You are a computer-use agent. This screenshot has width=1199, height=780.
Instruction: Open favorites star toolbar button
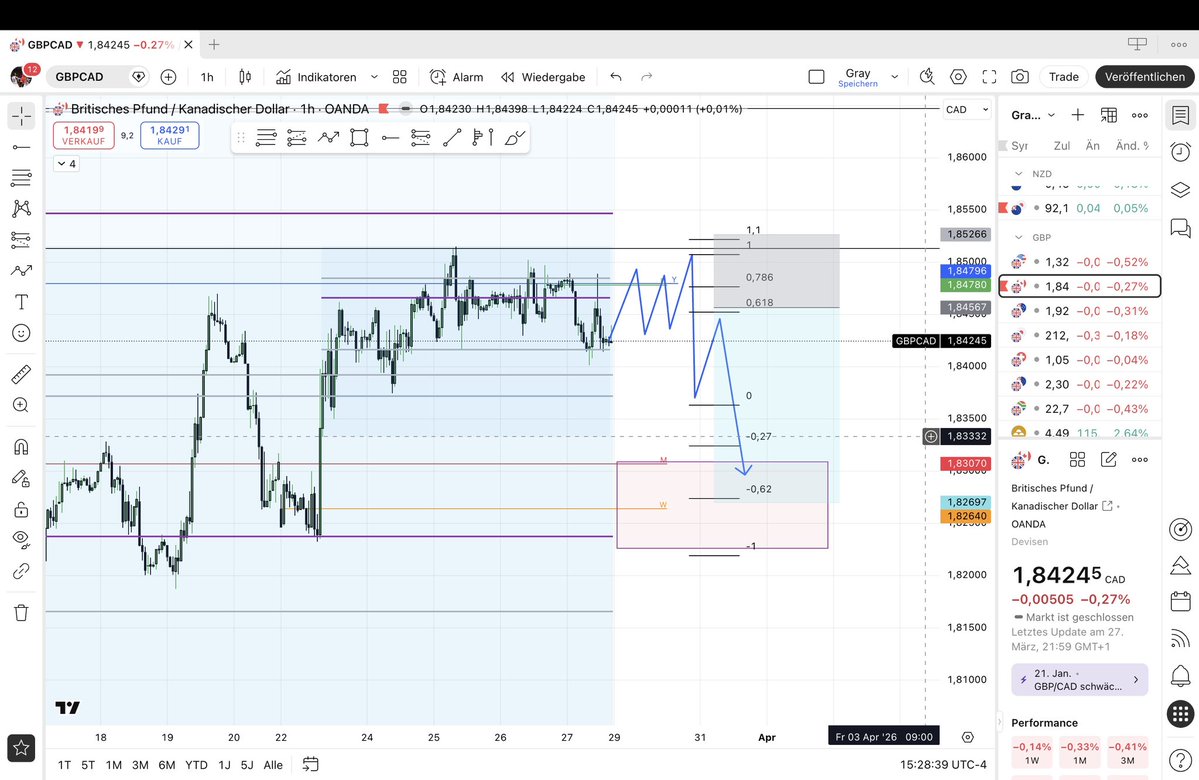[x=21, y=748]
